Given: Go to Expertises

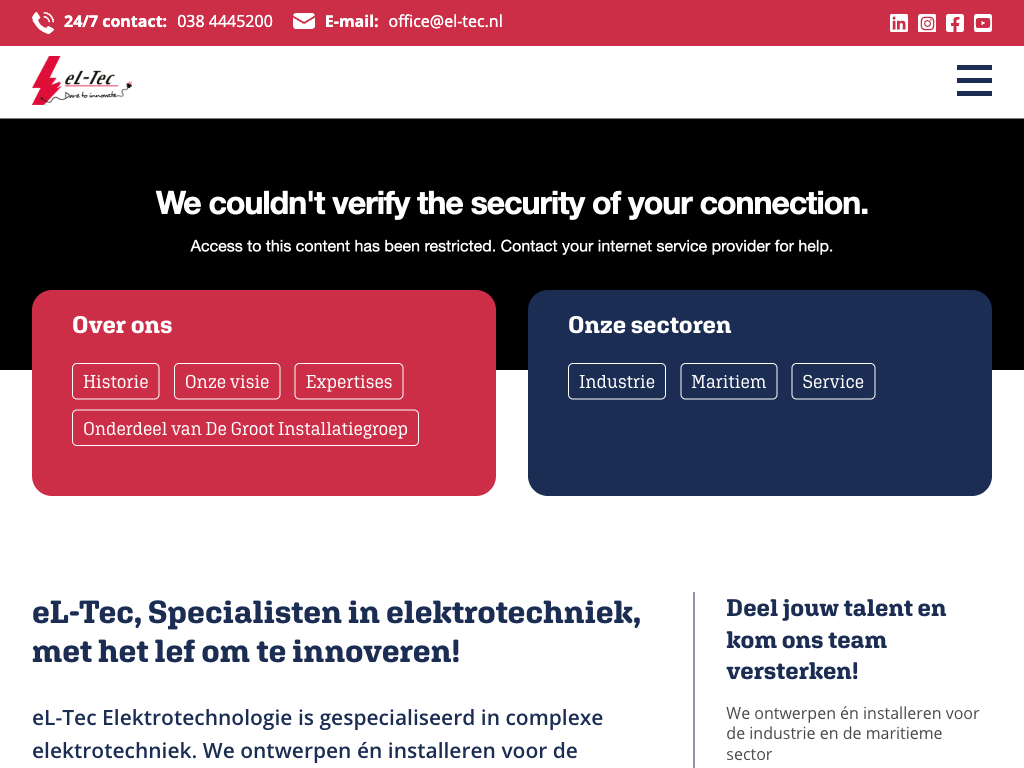Looking at the screenshot, I should point(349,381).
